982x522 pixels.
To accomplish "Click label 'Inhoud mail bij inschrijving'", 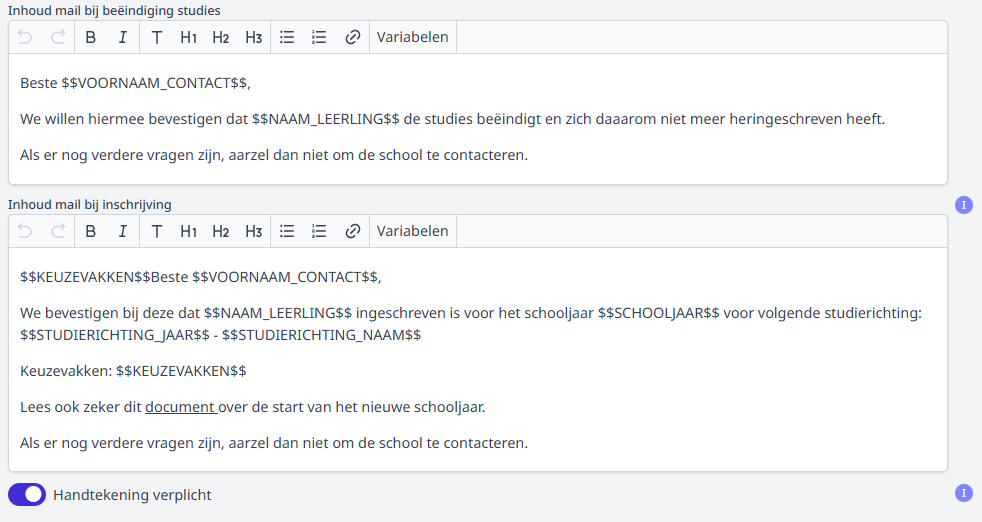I will tap(90, 205).
